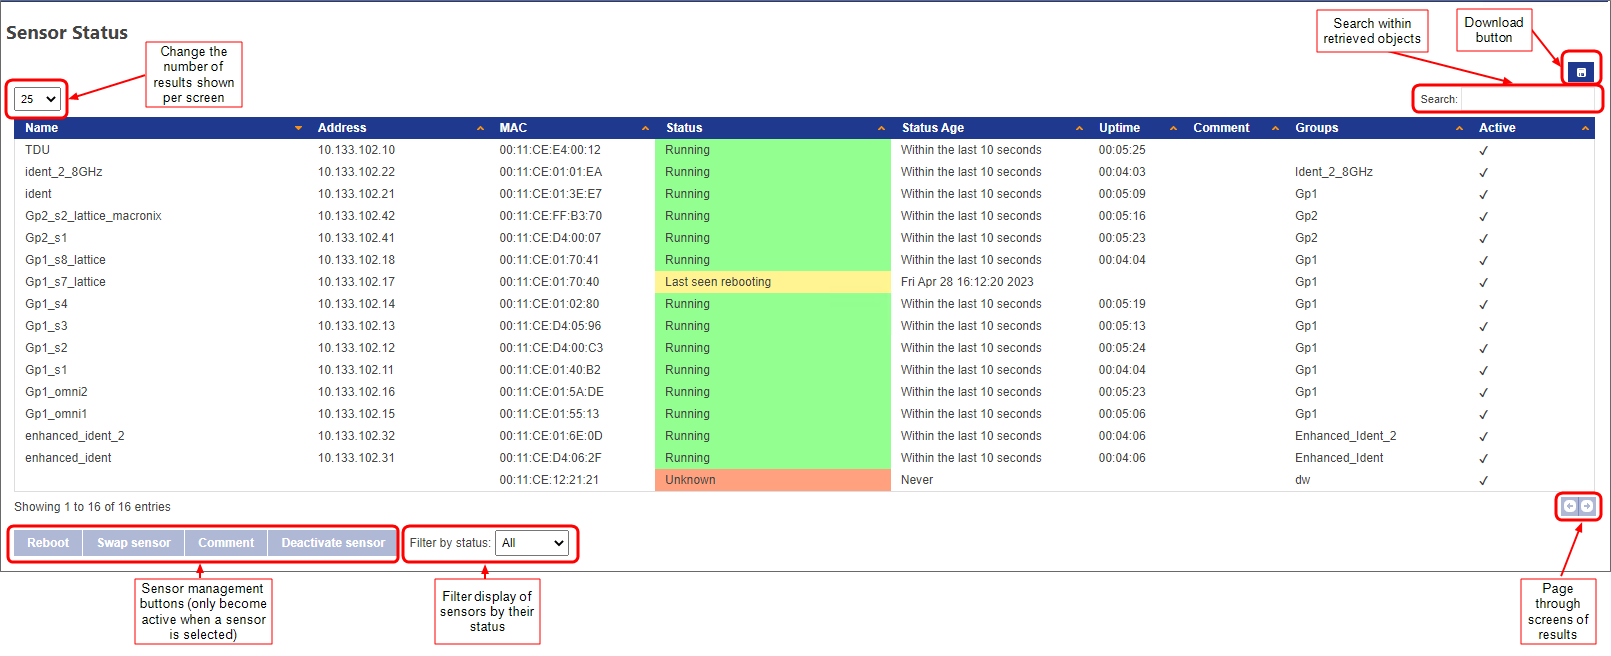The height and width of the screenshot is (656, 1611).
Task: Click MAC 00:11:CE:01:5A:DE
Action: [552, 392]
